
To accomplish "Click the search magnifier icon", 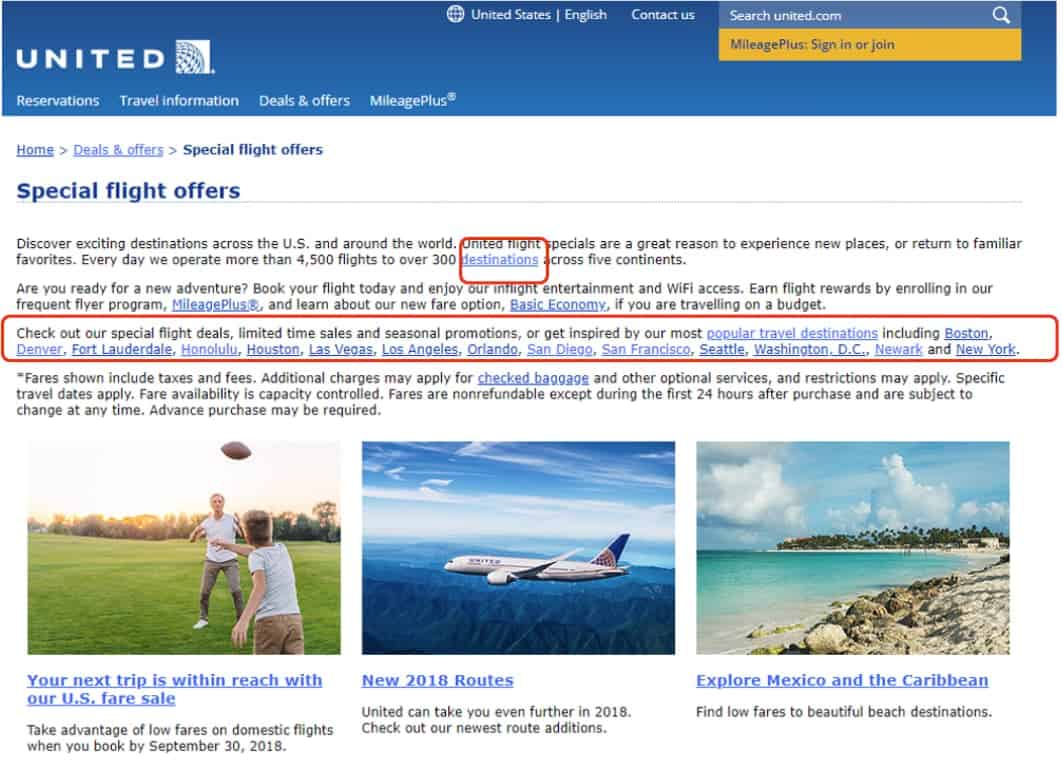I will [x=1001, y=15].
